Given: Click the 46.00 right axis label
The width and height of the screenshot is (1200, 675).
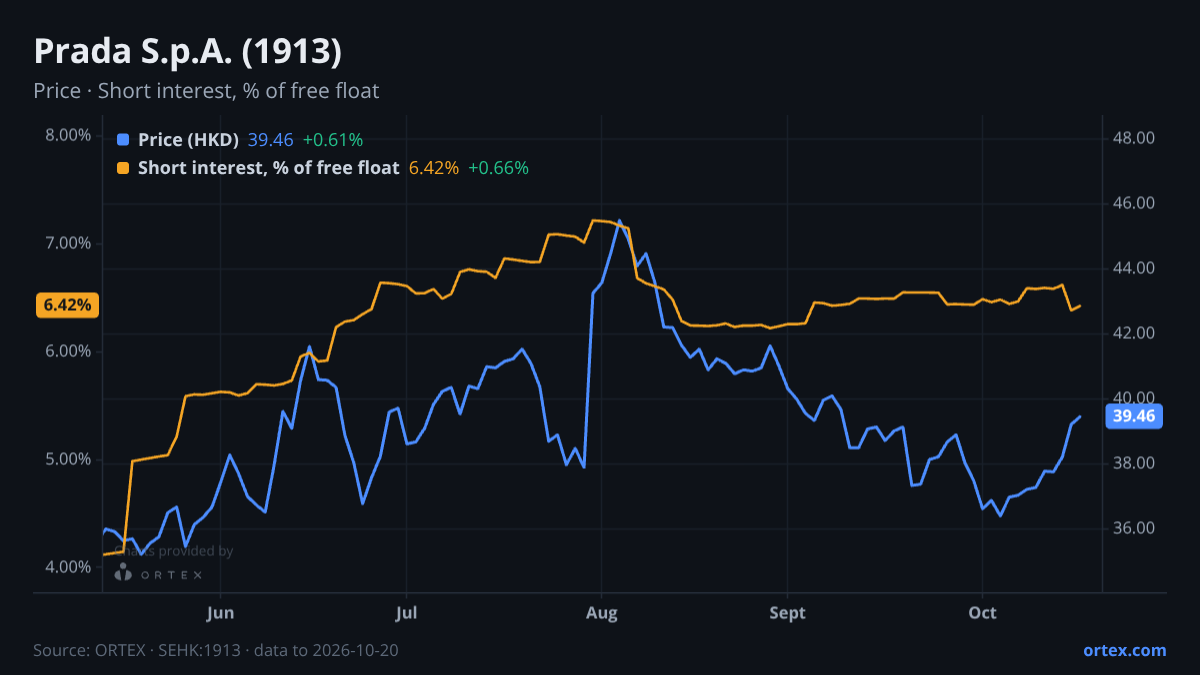Looking at the screenshot, I should pyautogui.click(x=1134, y=204).
